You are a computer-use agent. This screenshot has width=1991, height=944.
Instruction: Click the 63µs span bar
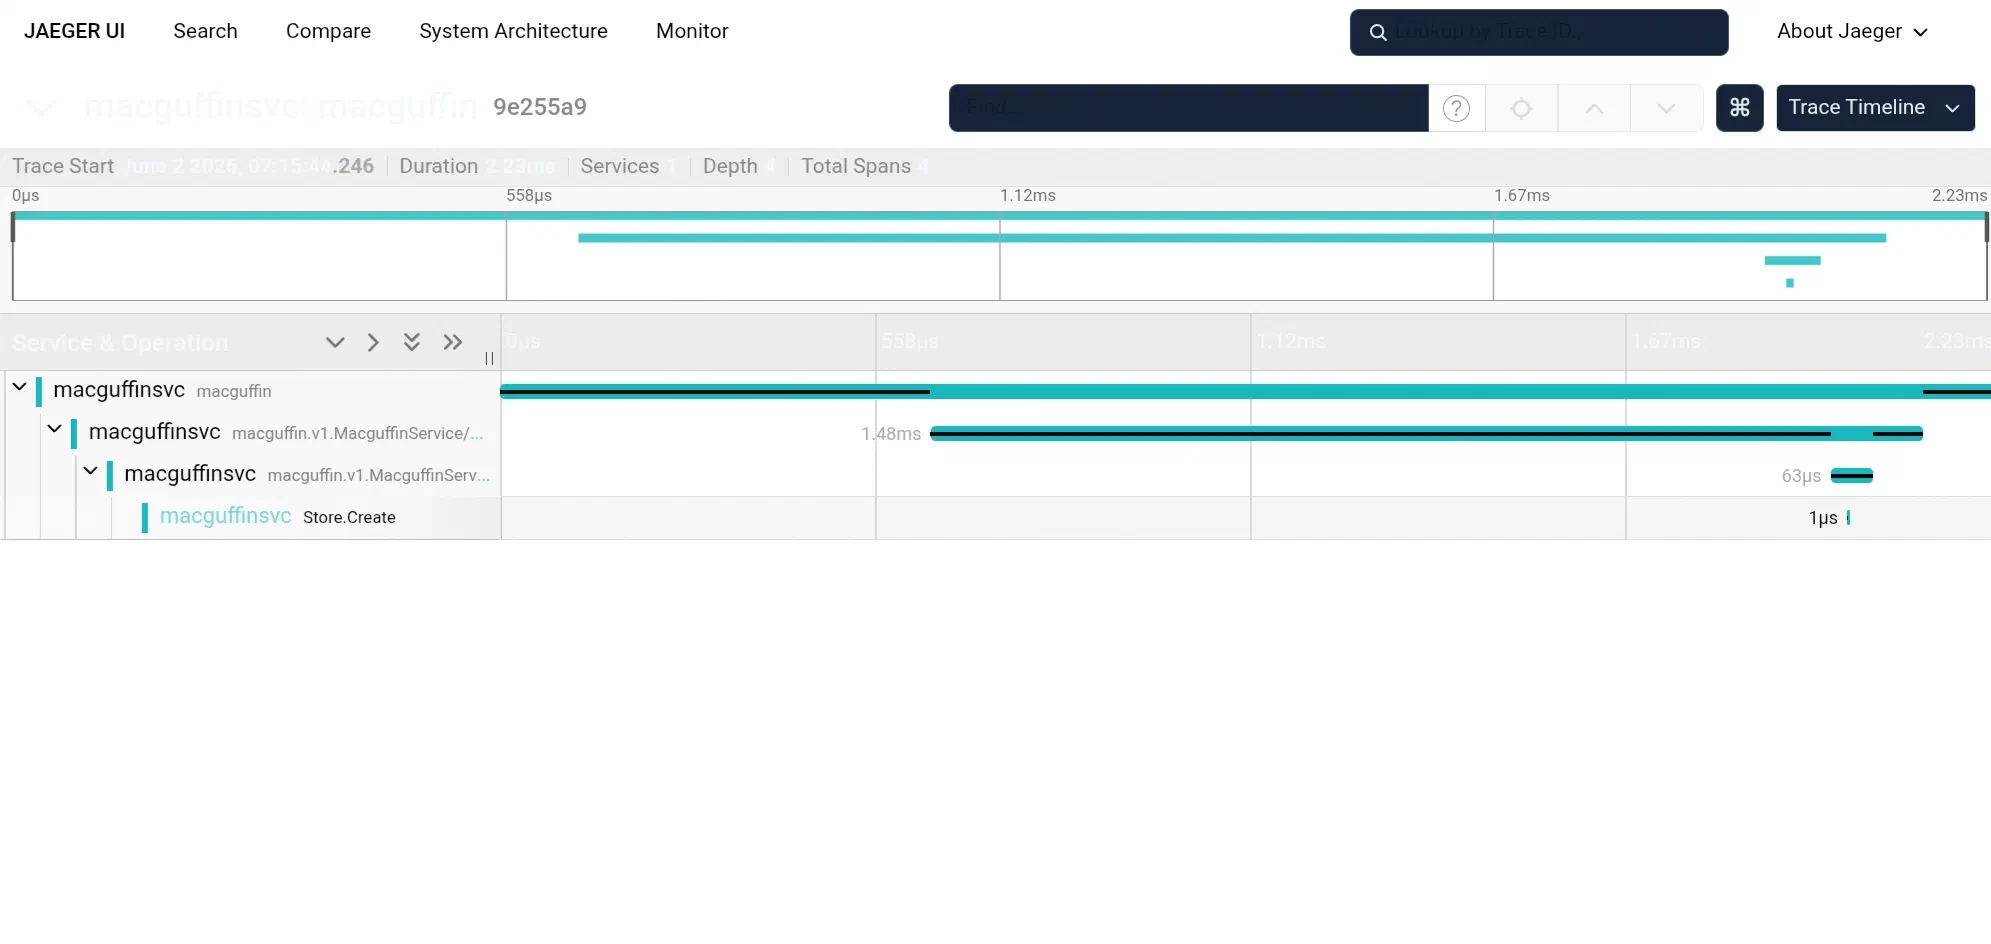[1852, 475]
